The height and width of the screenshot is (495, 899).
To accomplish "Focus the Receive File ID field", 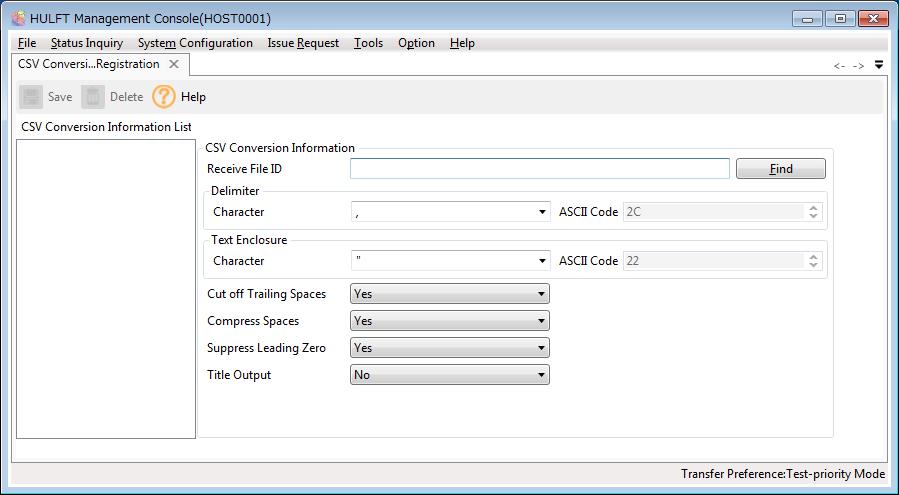I will click(540, 169).
